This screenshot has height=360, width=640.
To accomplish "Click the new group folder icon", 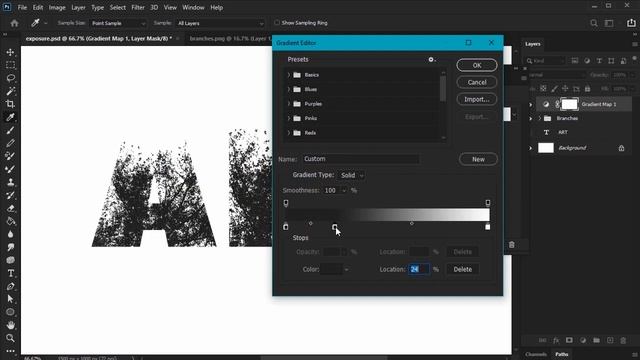I will click(596, 340).
